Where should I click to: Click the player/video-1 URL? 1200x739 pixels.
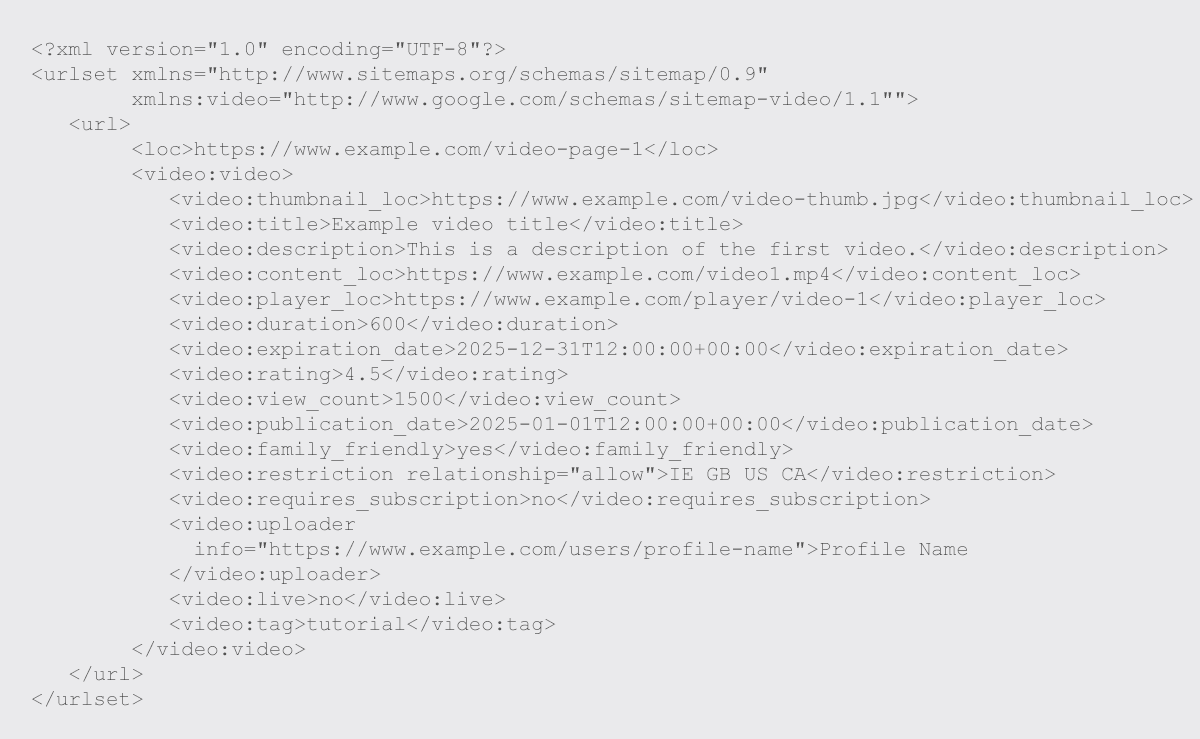point(631,300)
